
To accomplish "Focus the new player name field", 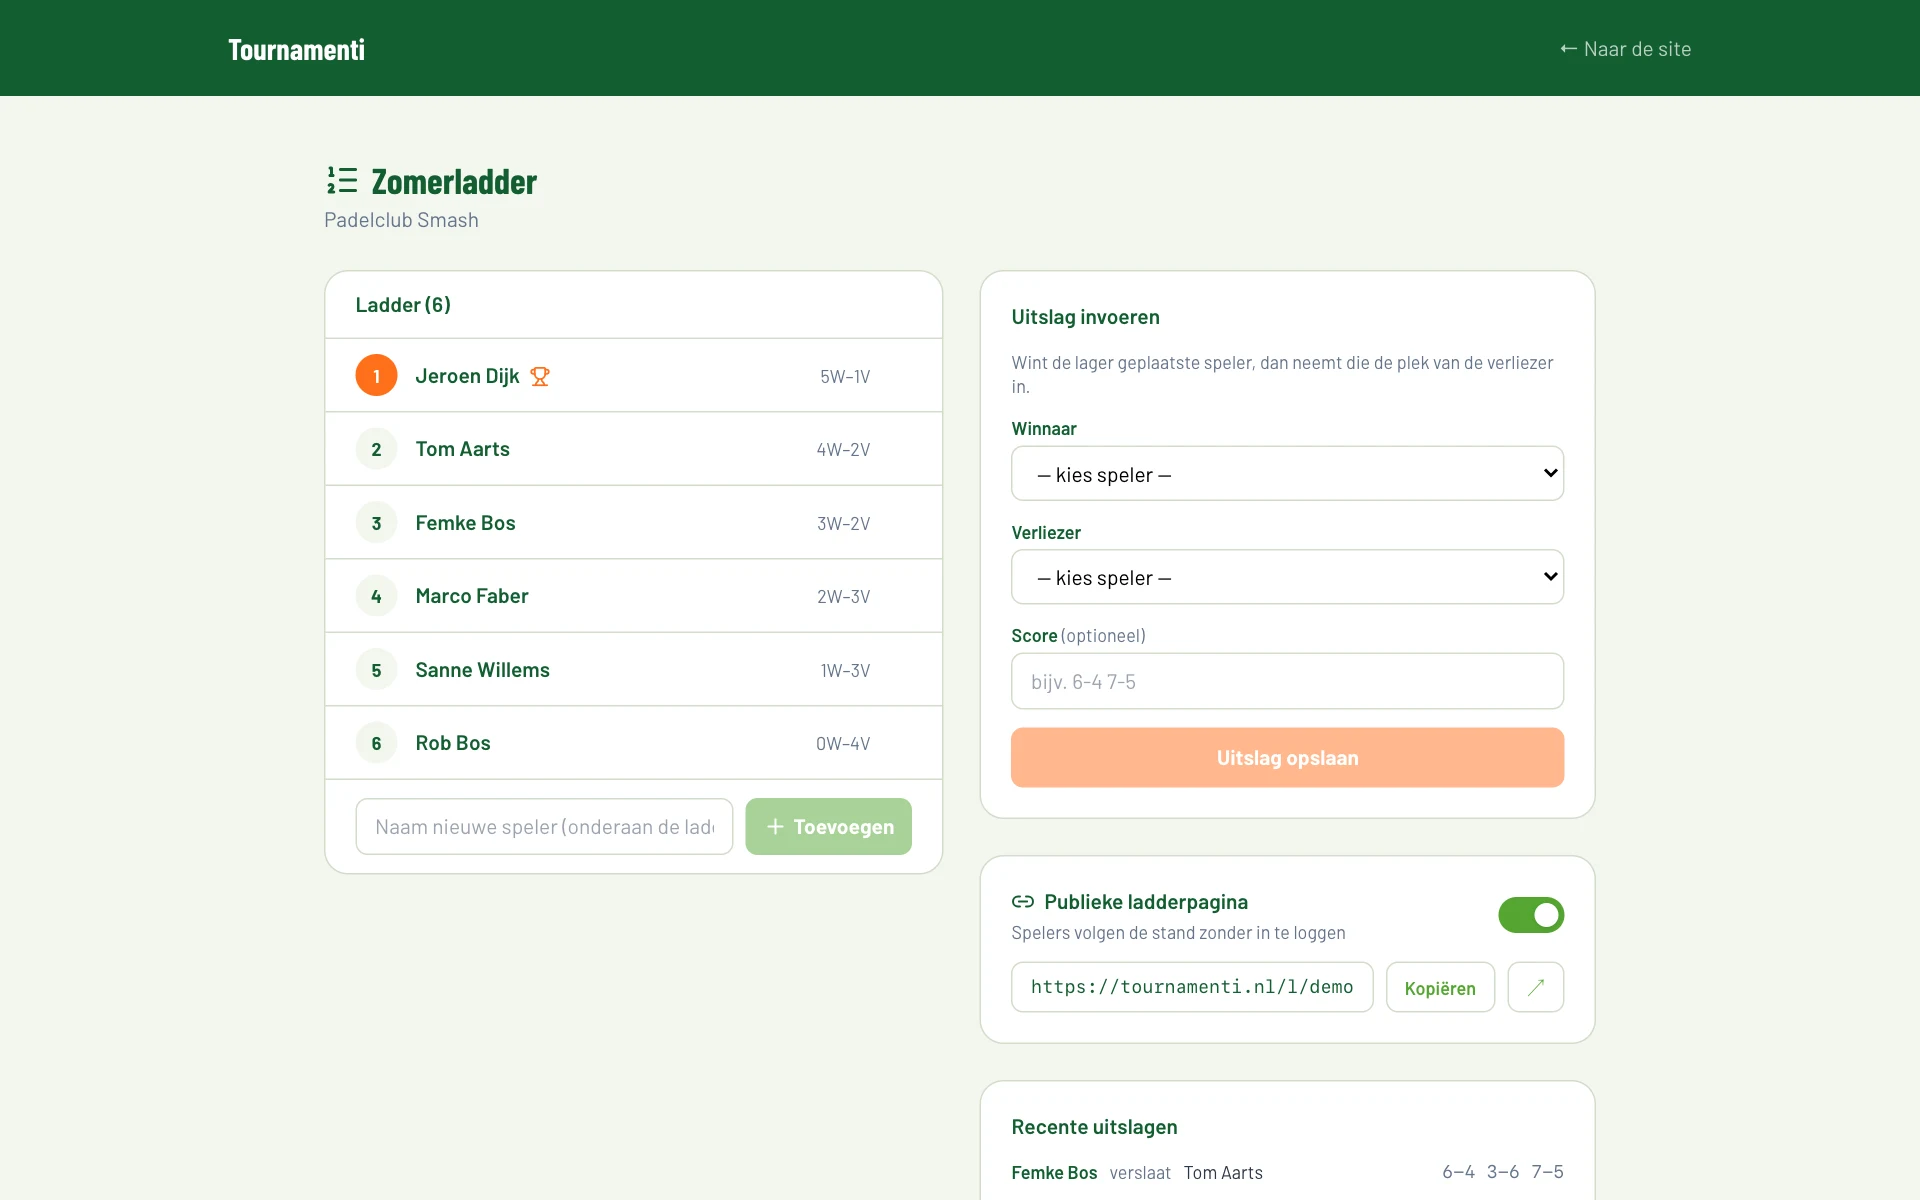I will (x=544, y=826).
